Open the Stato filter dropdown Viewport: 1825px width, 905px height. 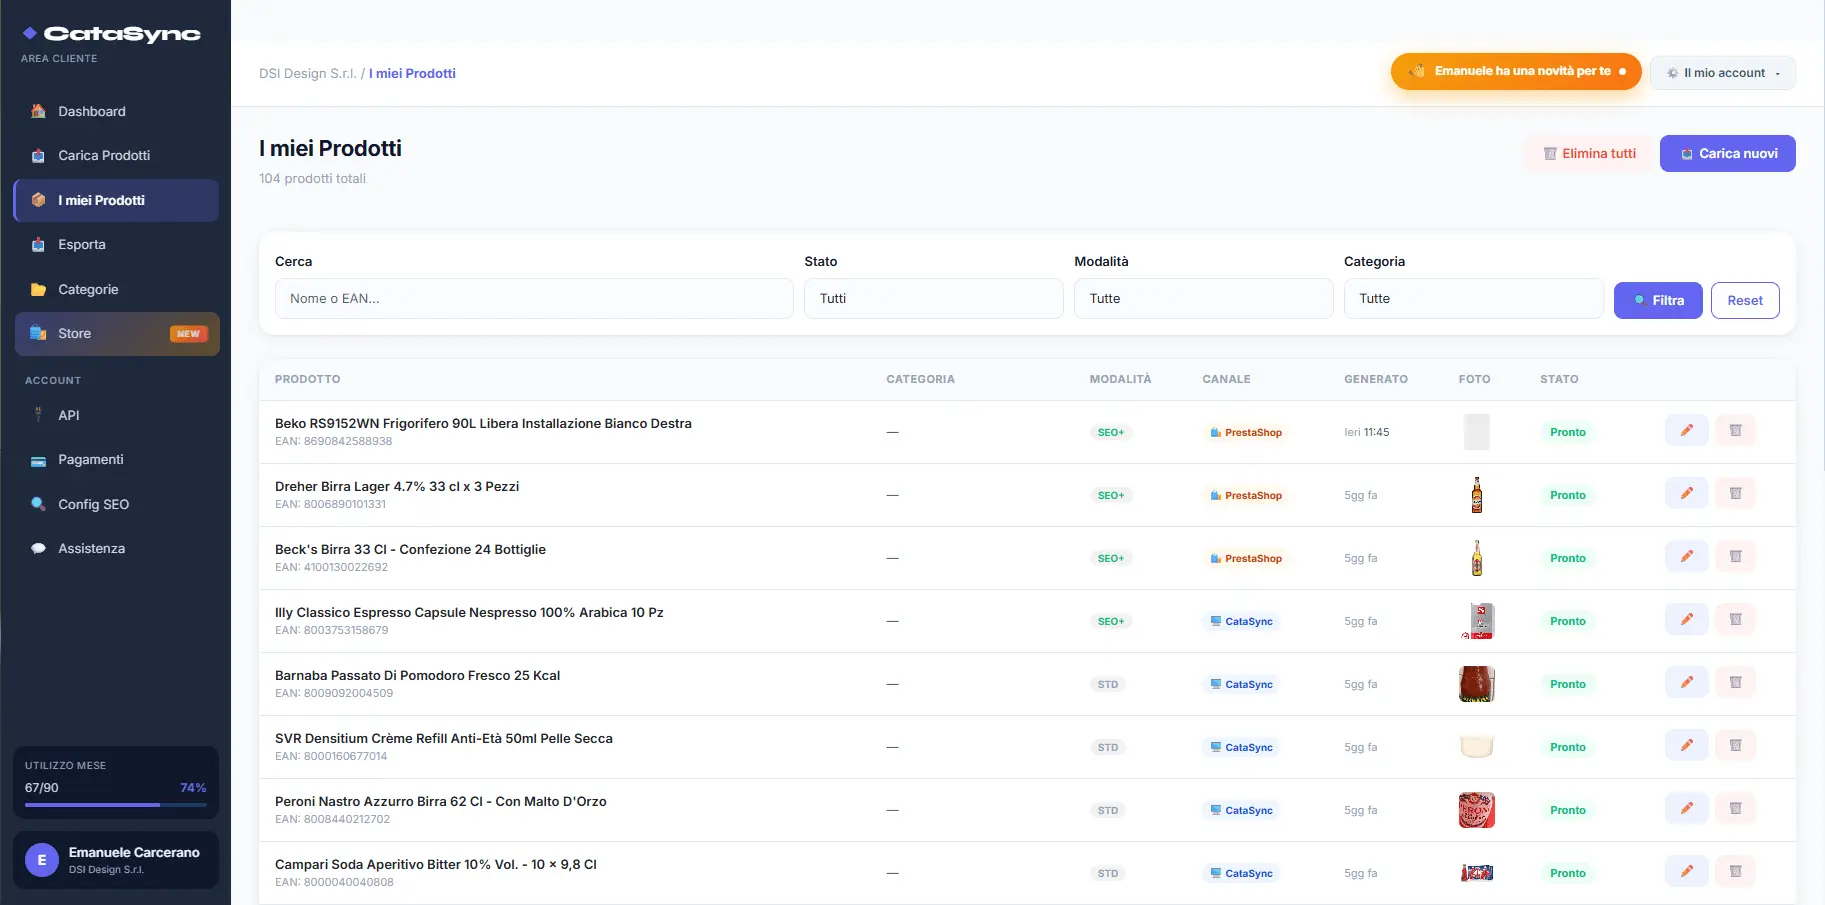(x=933, y=299)
